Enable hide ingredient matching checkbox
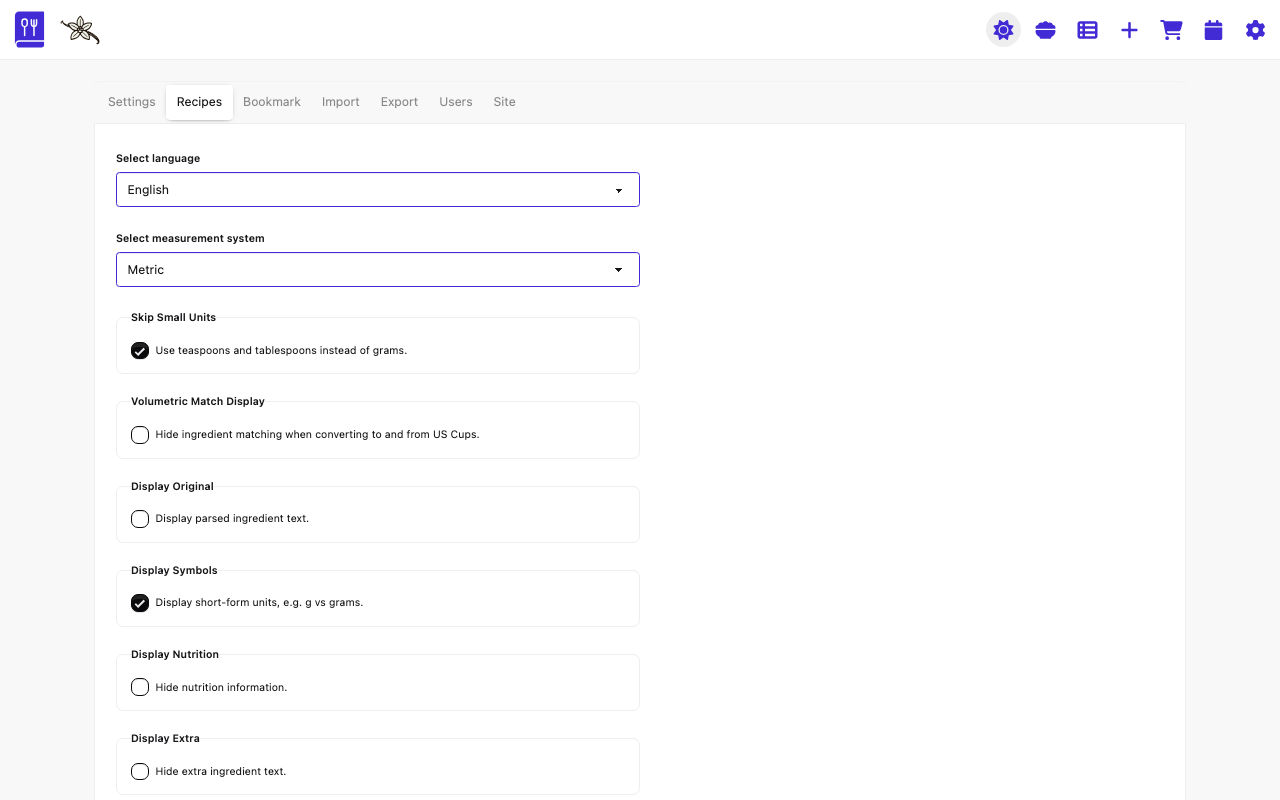 (x=140, y=435)
